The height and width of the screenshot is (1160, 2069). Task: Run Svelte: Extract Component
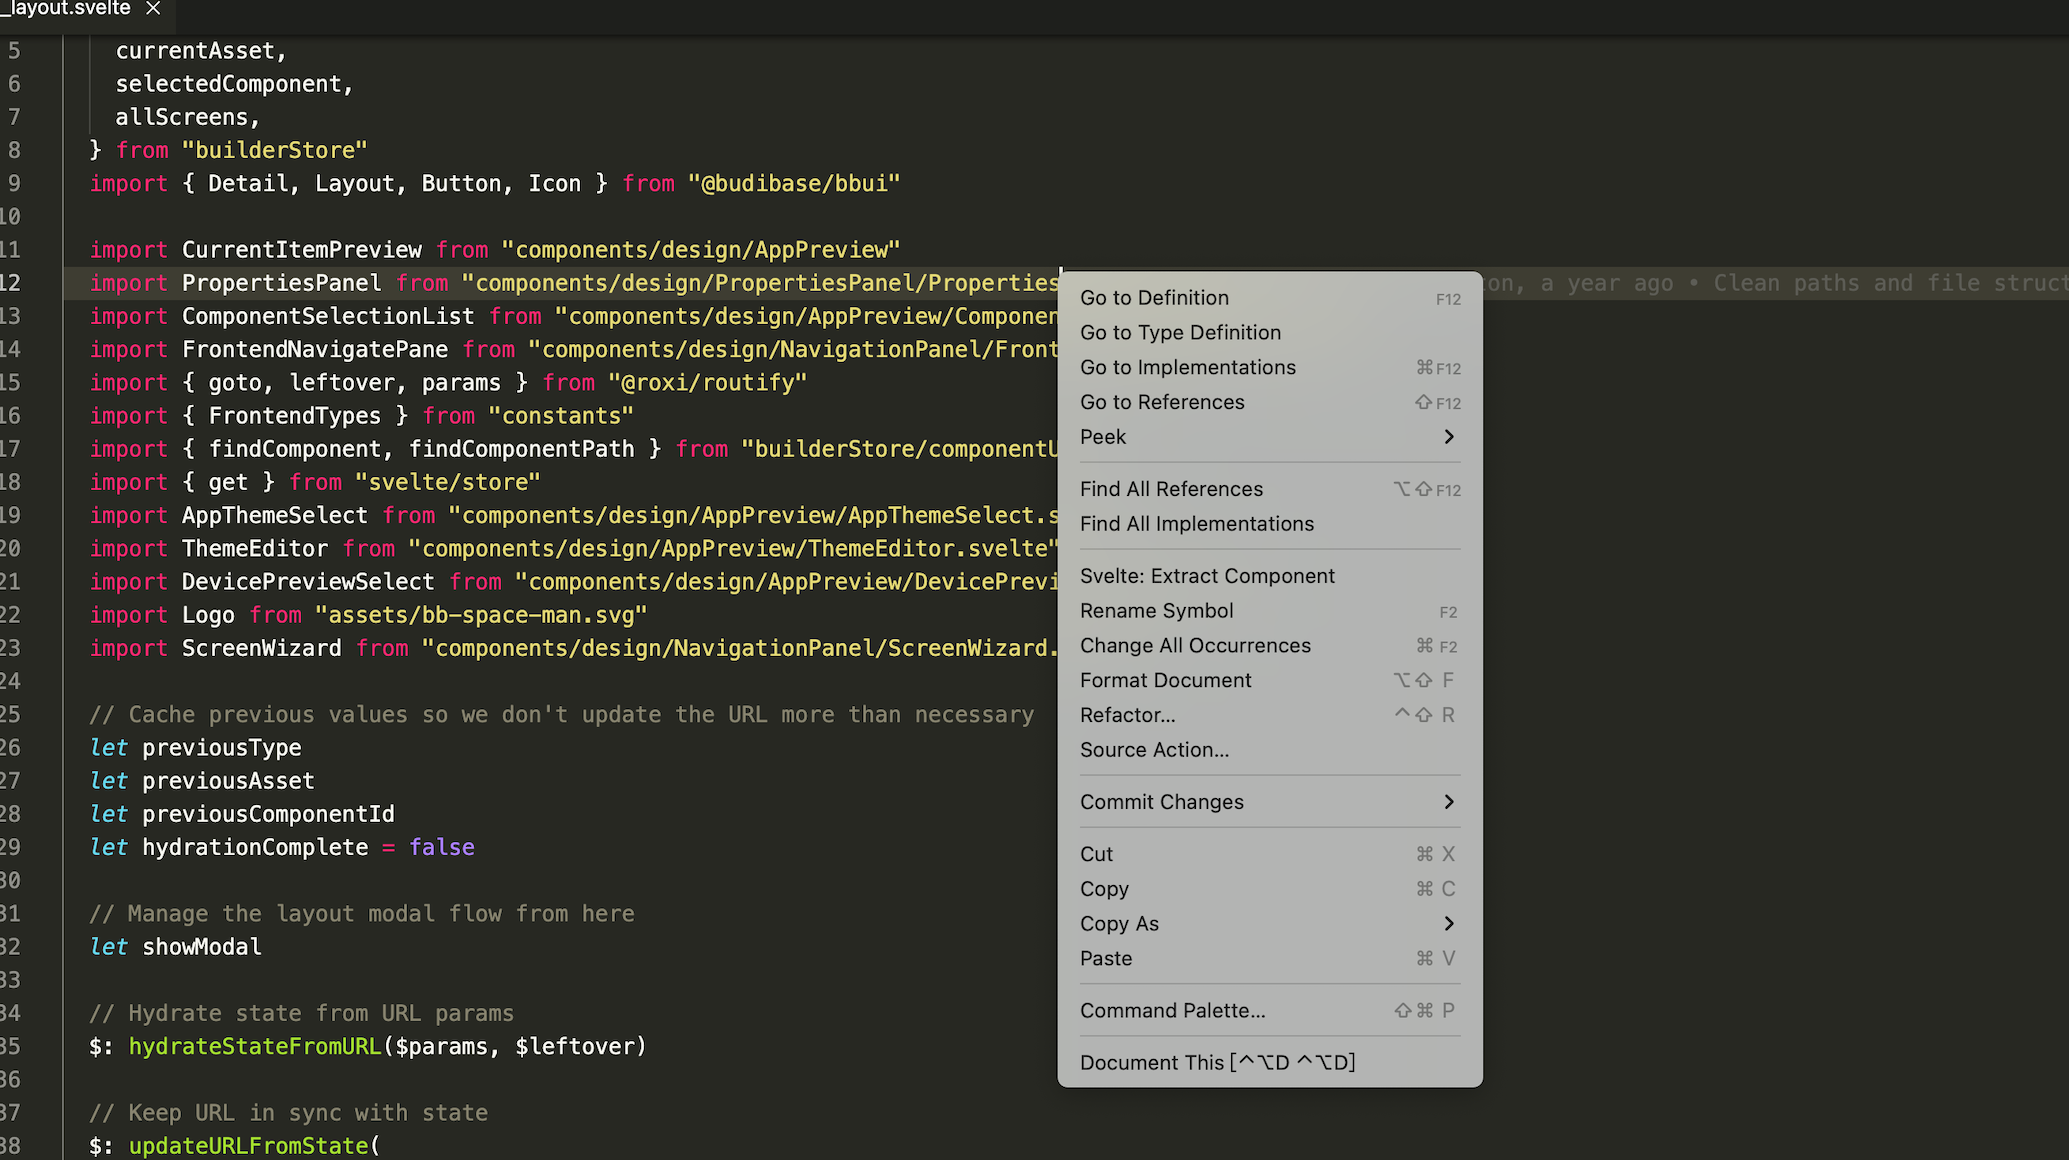(x=1207, y=575)
